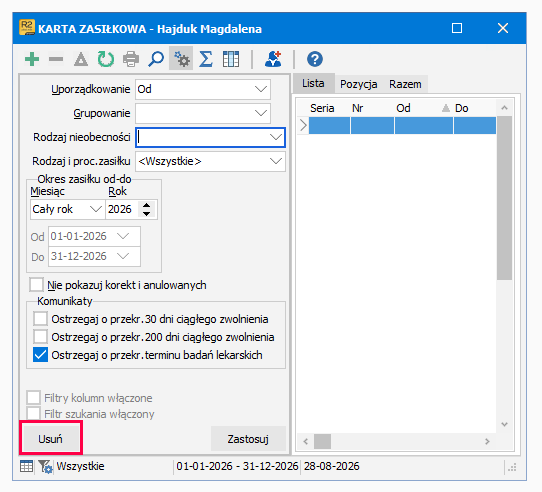The width and height of the screenshot is (542, 492).
Task: Click the 28-08-2026 date in status bar
Action: 331,466
